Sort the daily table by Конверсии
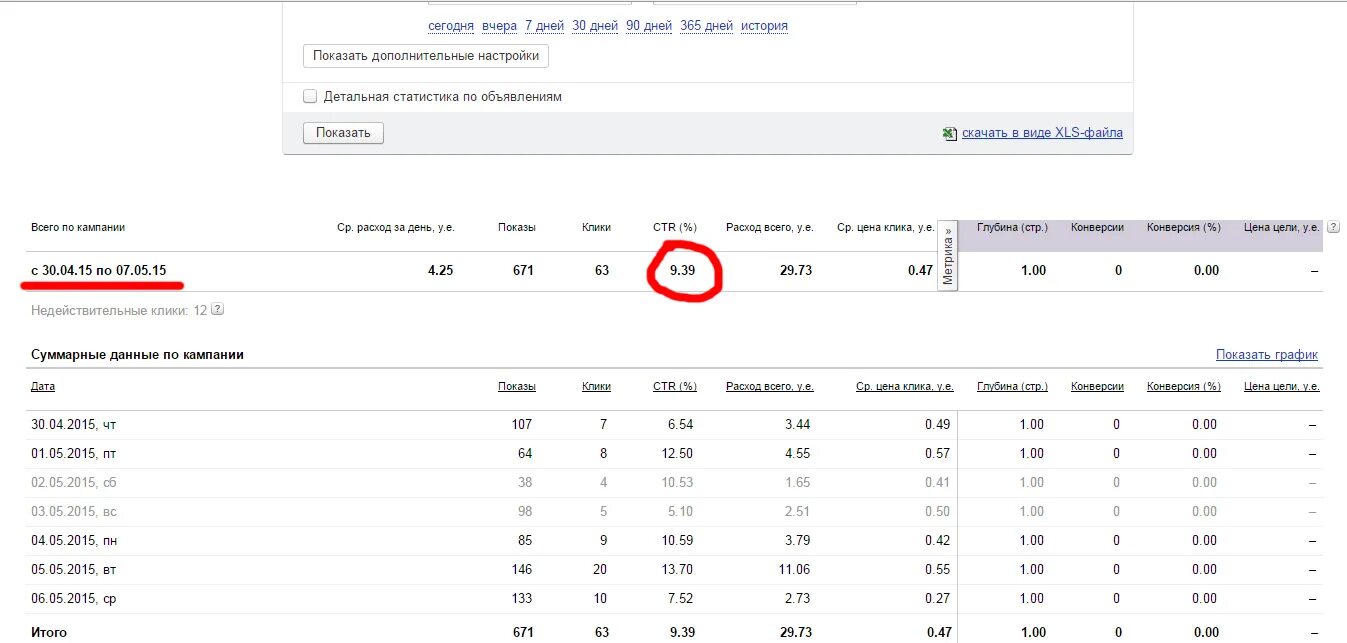 click(x=1097, y=386)
